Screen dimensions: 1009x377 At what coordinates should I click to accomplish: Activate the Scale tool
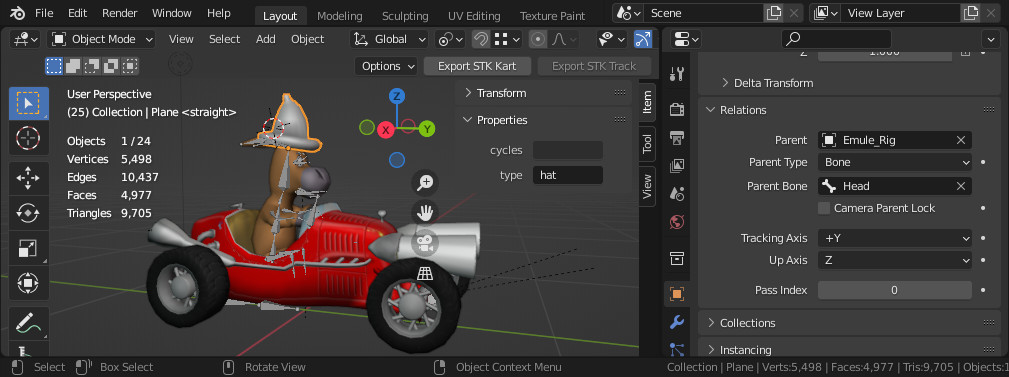point(28,248)
